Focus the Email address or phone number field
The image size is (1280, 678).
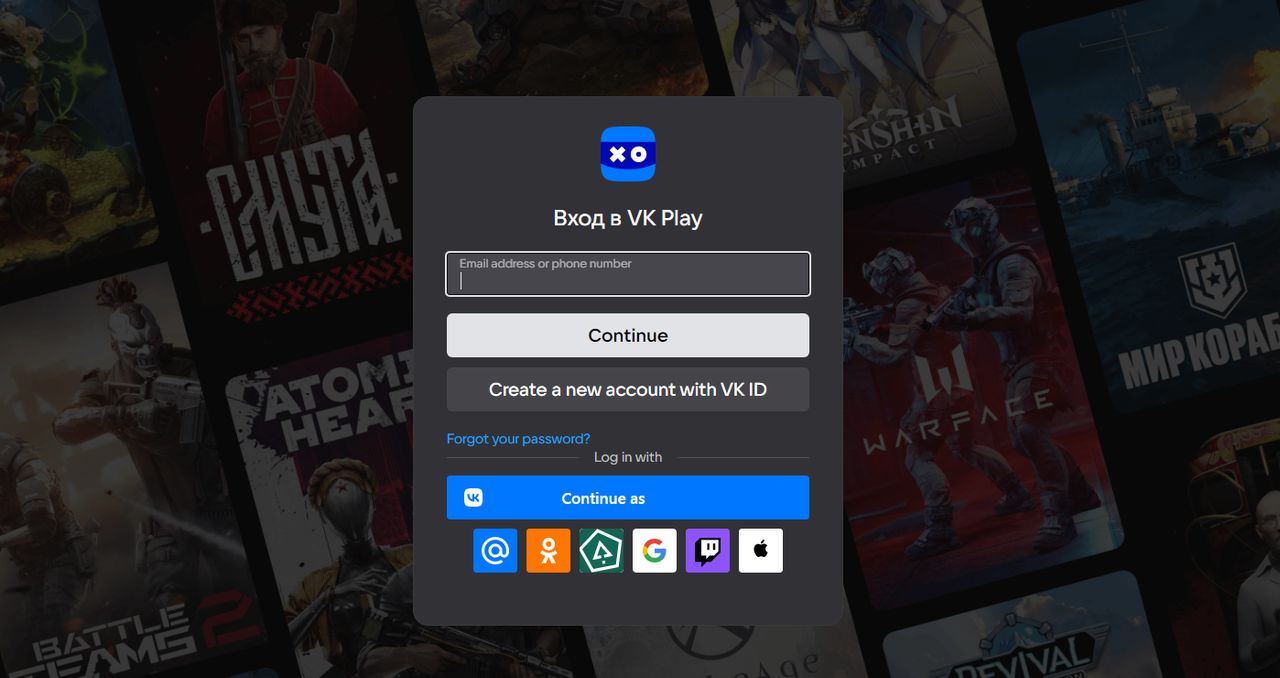[x=627, y=280]
